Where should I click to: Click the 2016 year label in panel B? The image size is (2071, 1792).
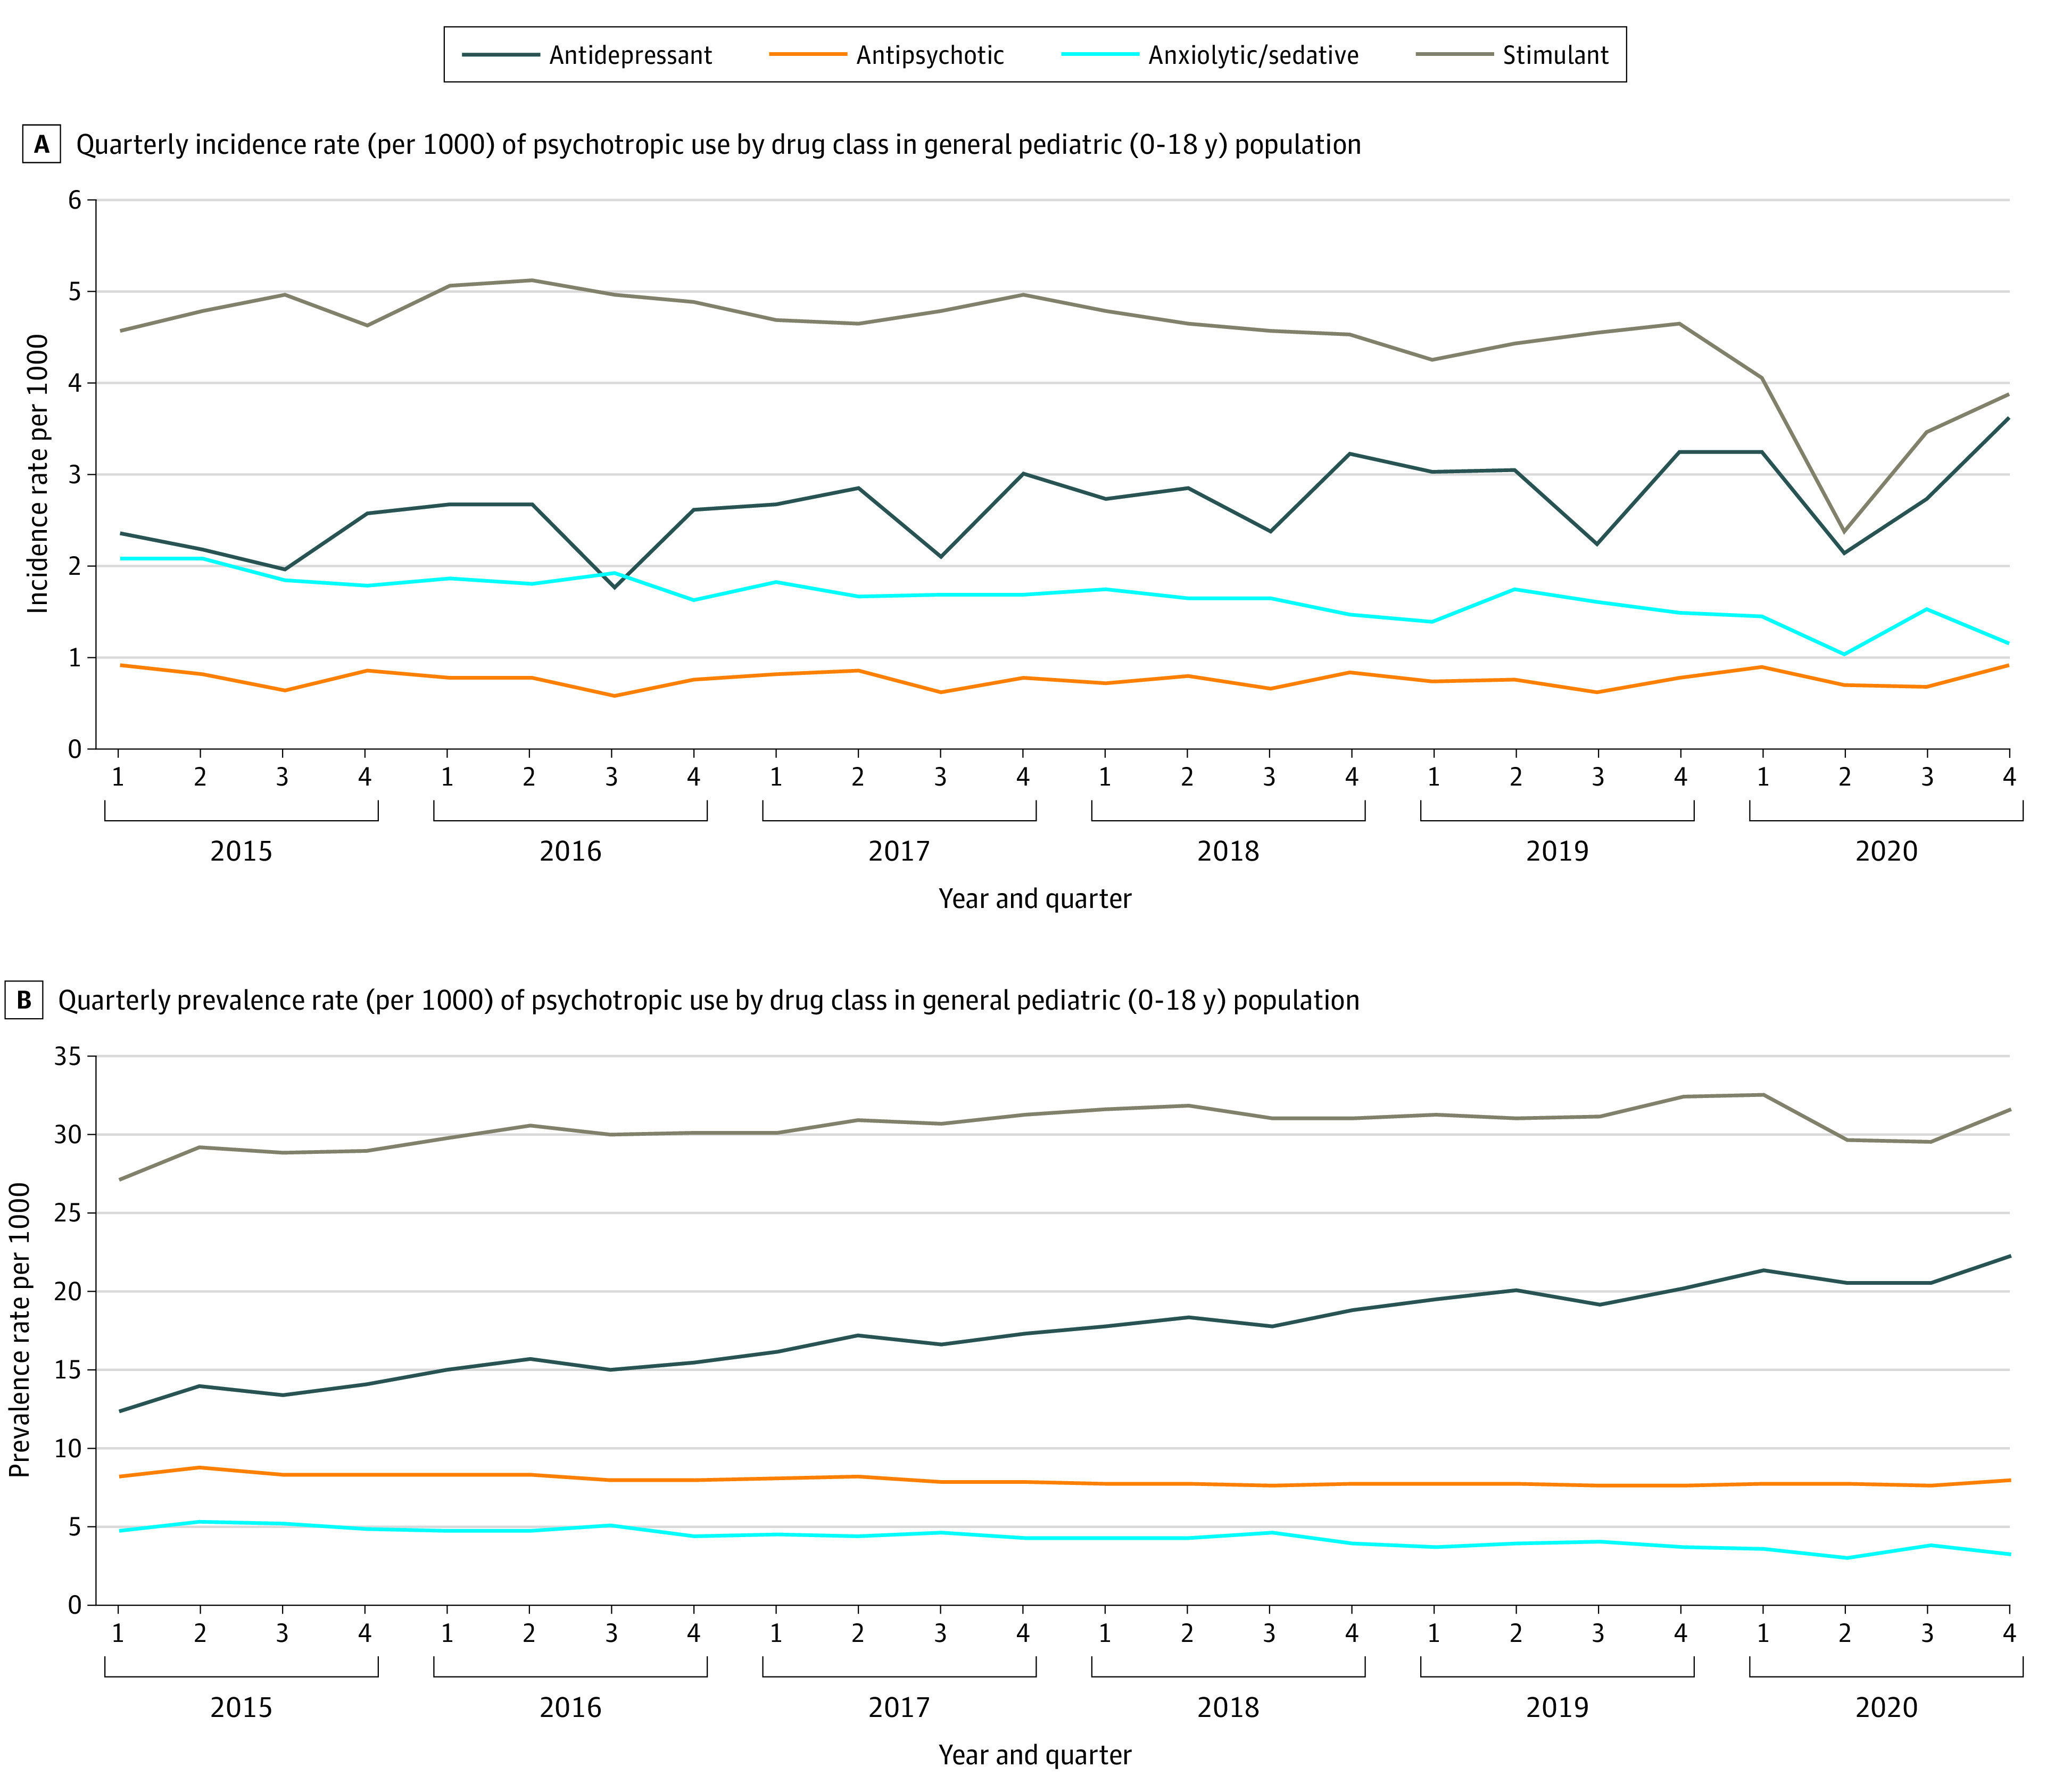[570, 1707]
